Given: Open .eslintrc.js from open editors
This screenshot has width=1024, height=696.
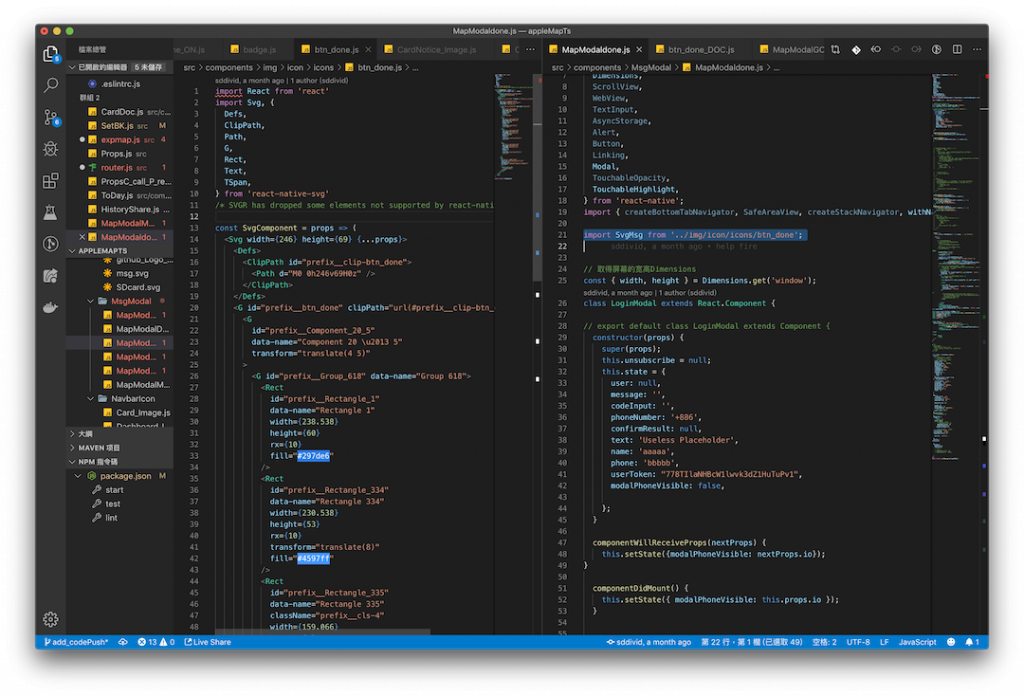Looking at the screenshot, I should 121,84.
